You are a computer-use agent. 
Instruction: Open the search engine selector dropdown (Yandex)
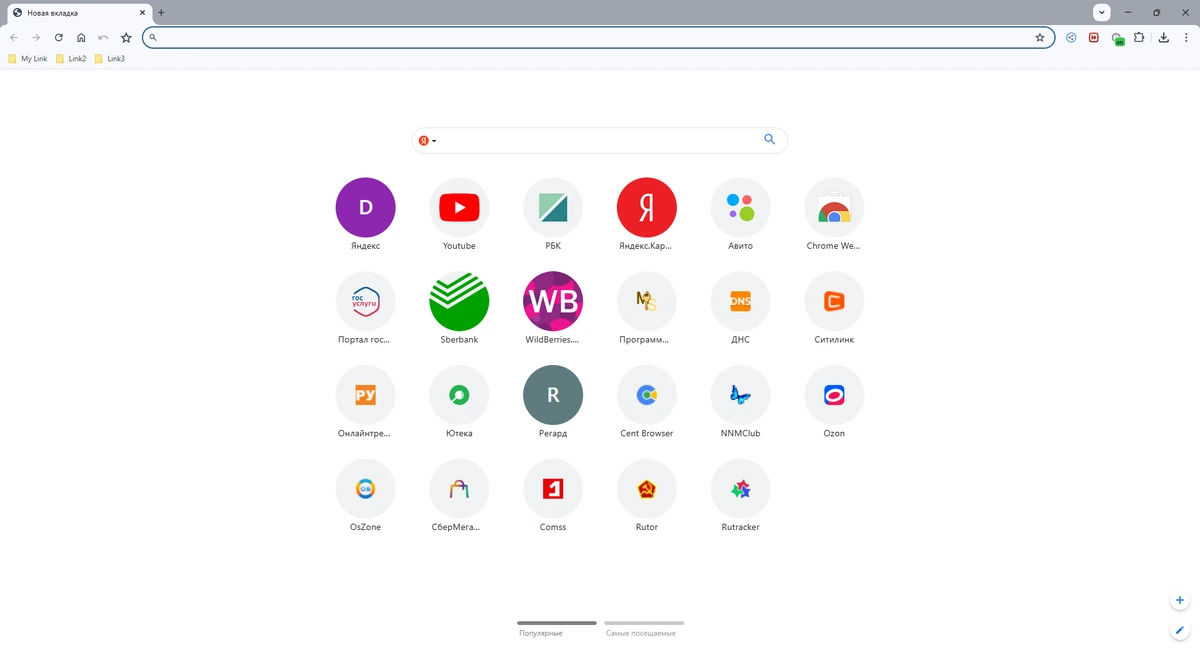428,141
